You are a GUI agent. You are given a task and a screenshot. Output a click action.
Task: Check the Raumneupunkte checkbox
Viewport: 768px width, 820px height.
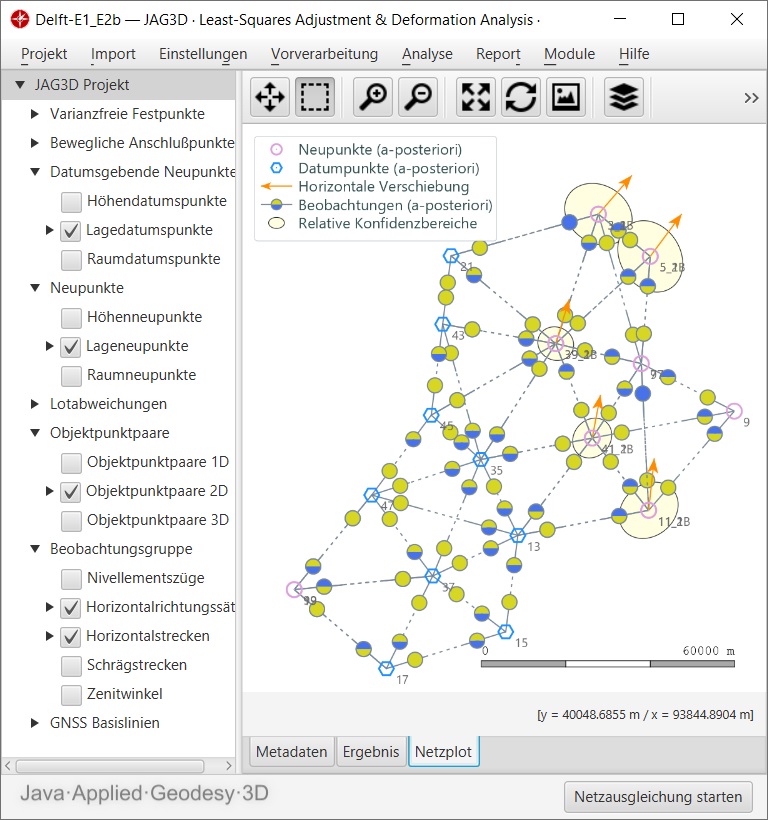(71, 376)
